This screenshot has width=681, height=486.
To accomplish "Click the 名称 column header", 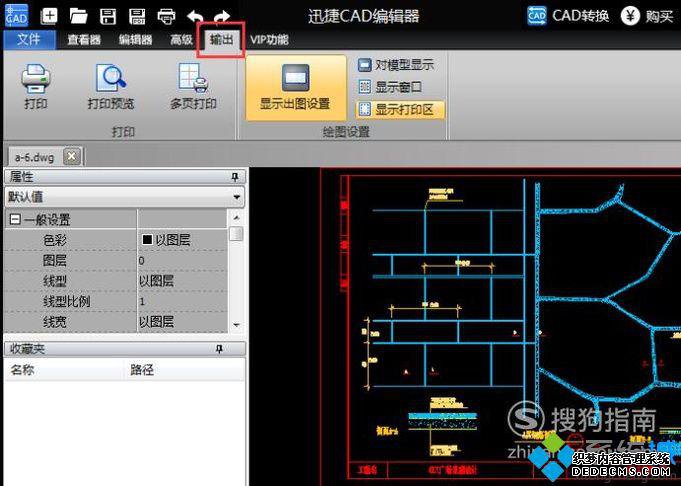I will point(23,370).
